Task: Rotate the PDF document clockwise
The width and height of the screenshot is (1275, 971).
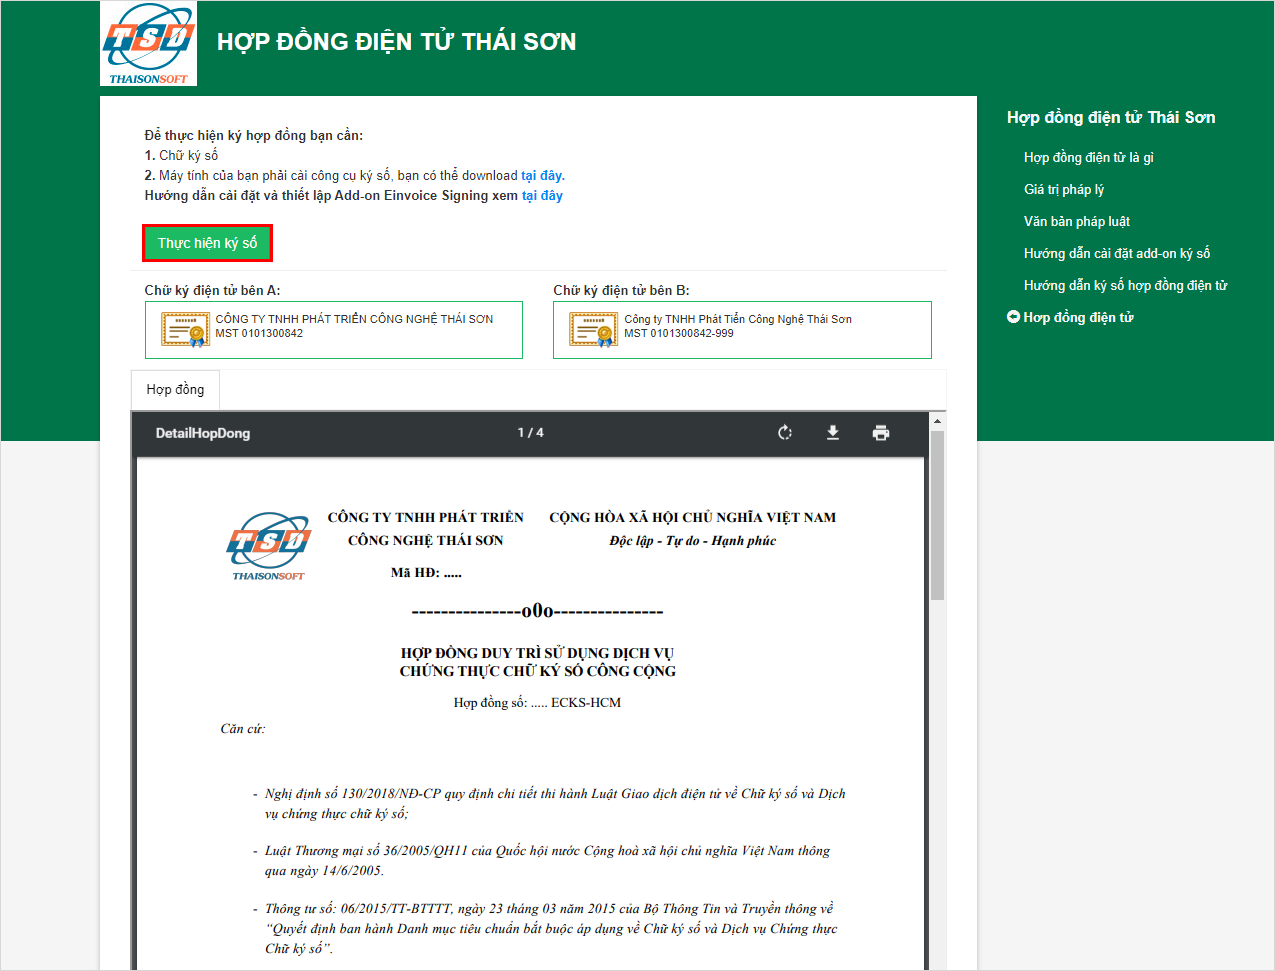Action: 785,433
